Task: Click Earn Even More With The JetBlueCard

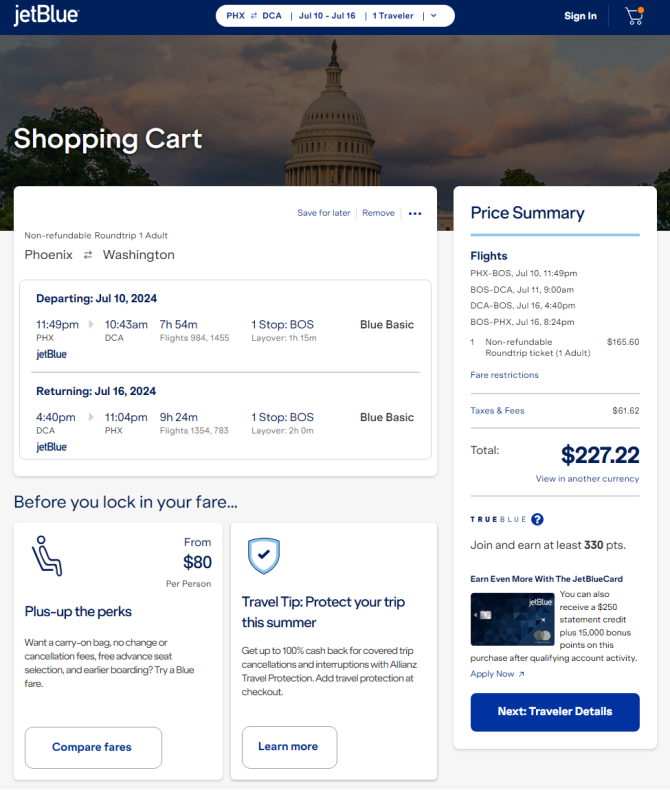Action: (547, 579)
